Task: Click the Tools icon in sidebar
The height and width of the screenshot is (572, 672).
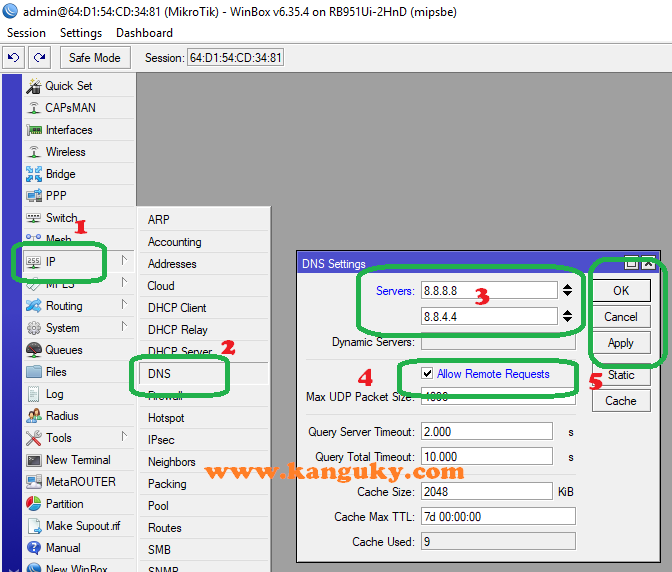Action: coord(34,438)
